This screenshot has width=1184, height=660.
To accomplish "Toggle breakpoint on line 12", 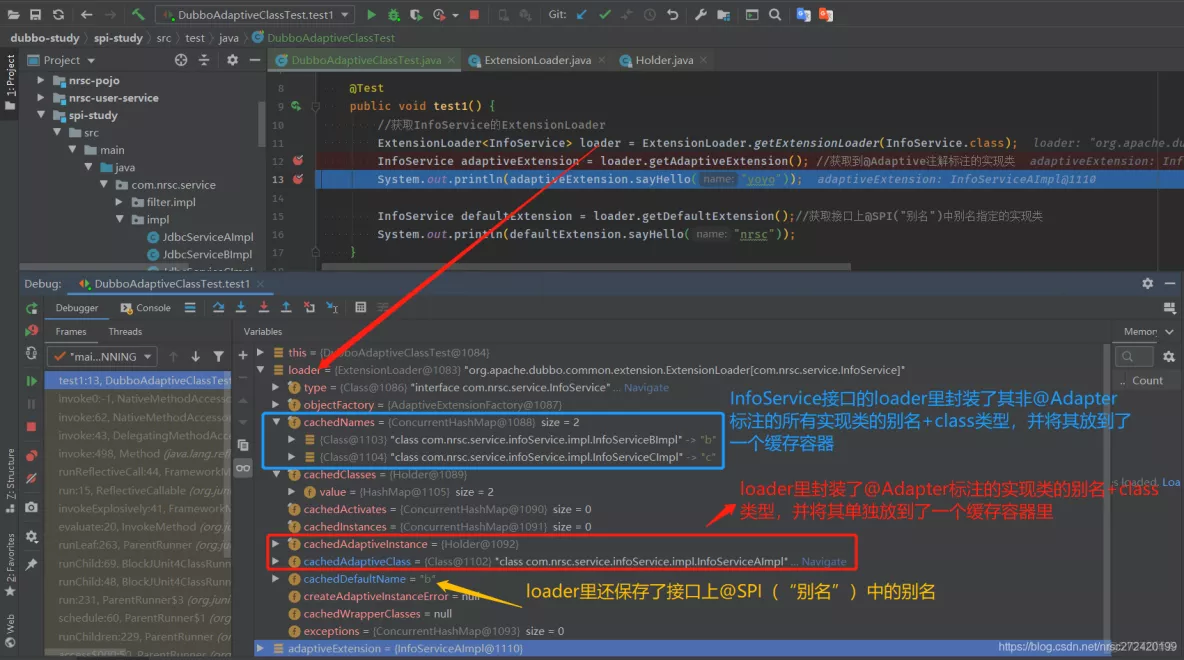I will tap(298, 161).
